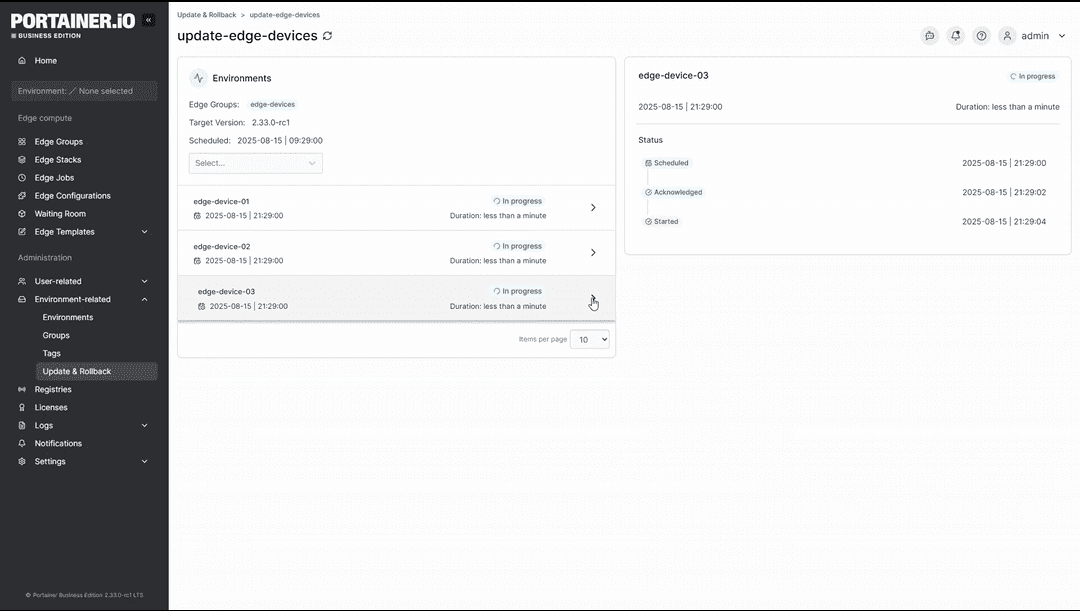Click the Scheduled status calendar icon
This screenshot has height=611, width=1080.
[x=648, y=163]
